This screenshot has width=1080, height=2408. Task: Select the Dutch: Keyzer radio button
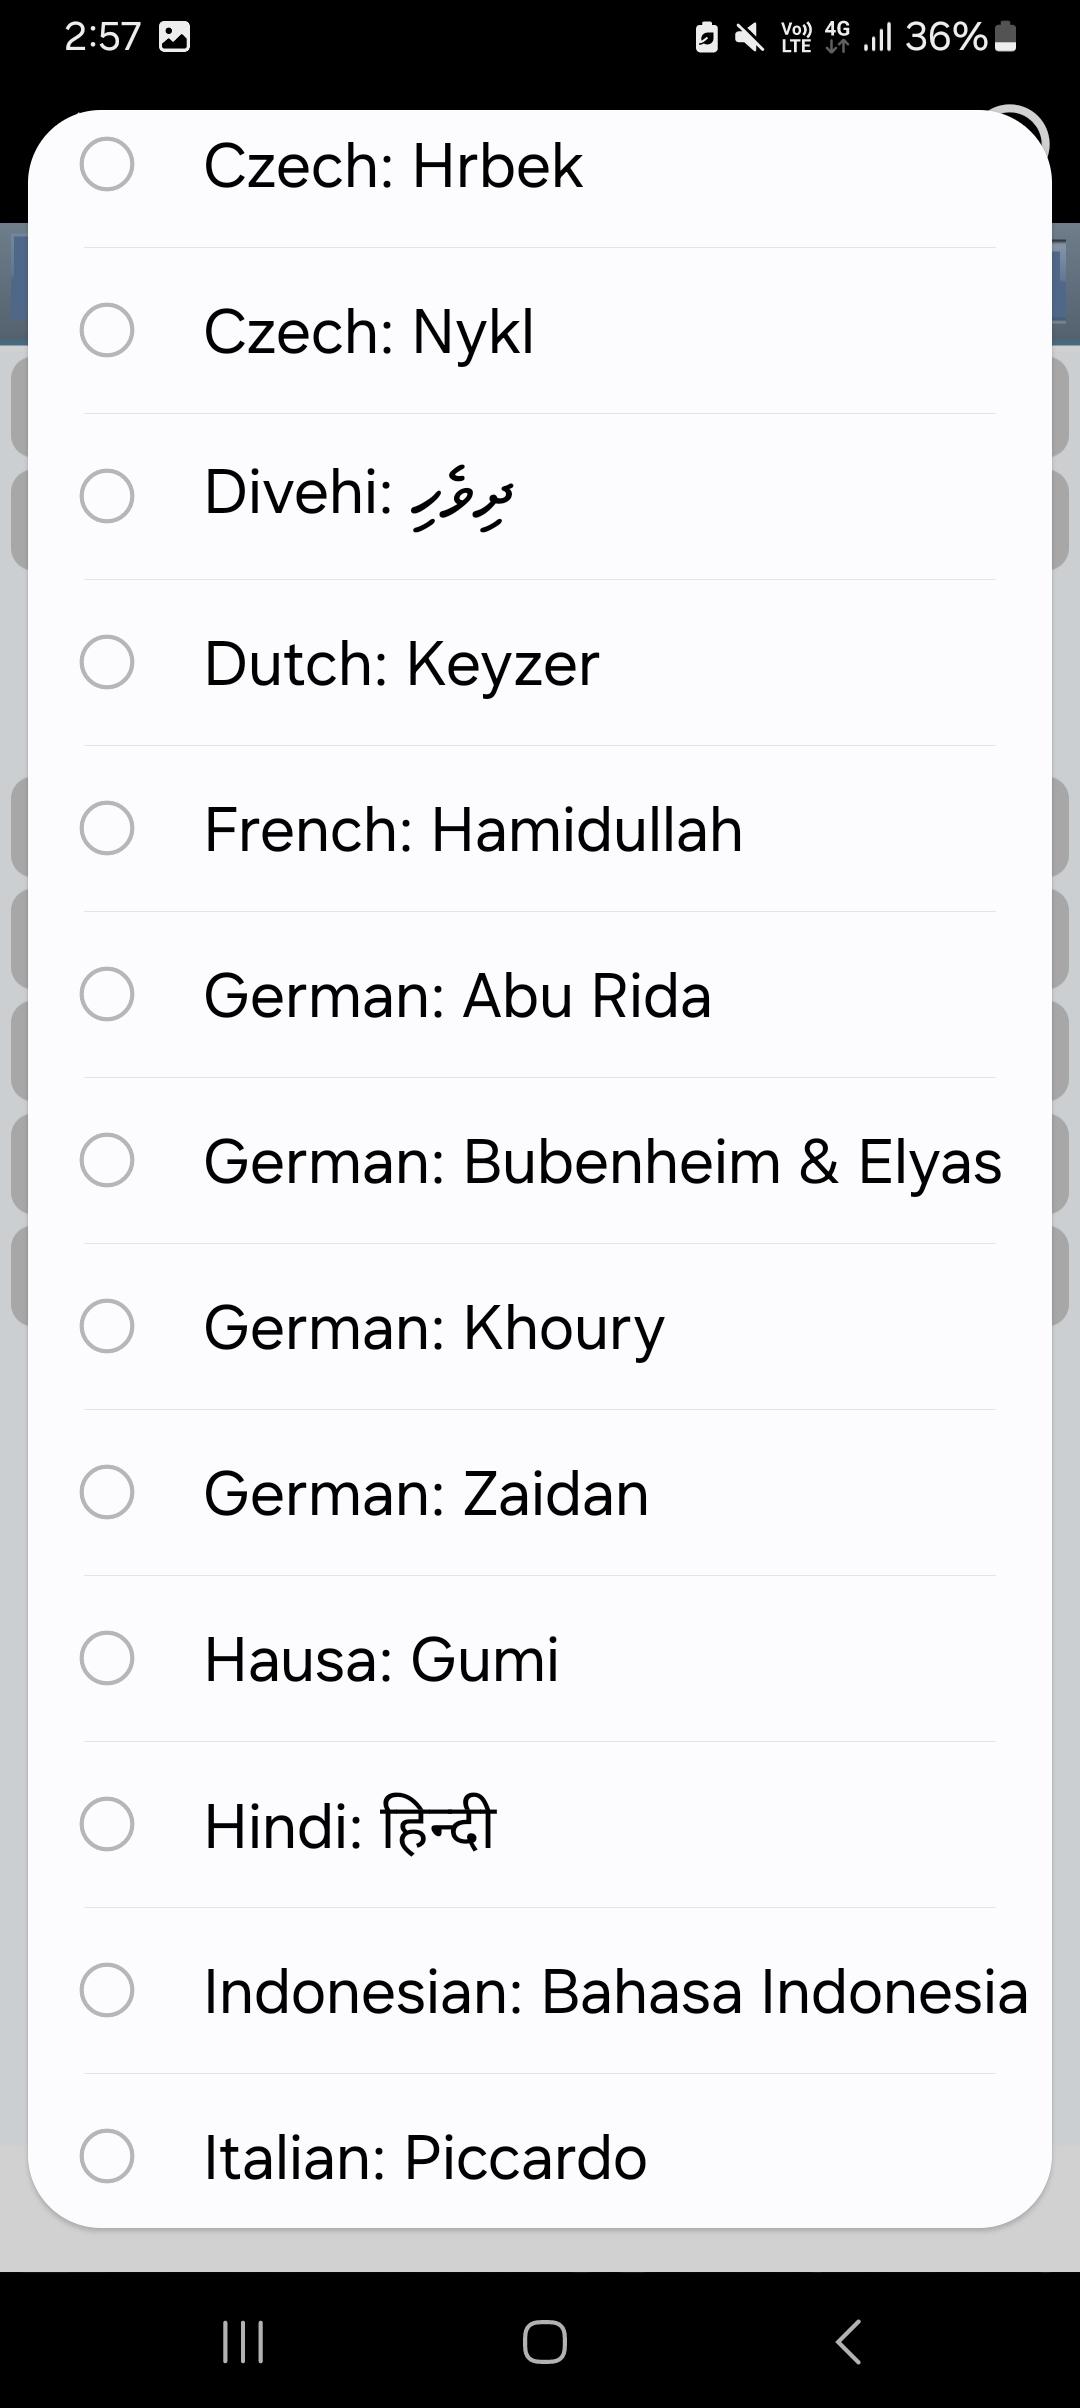pos(107,662)
